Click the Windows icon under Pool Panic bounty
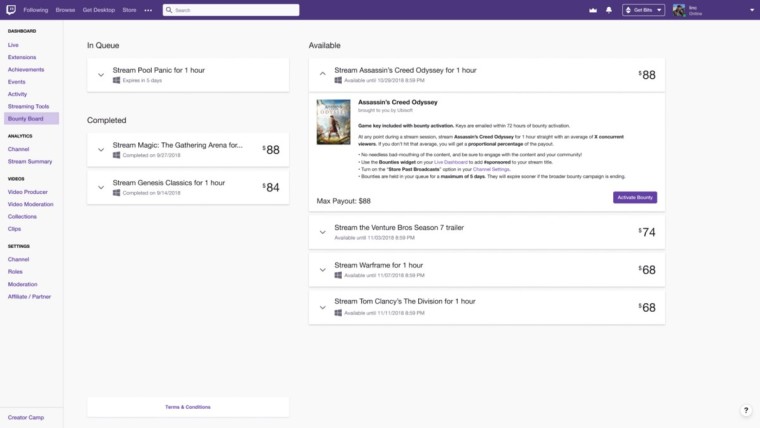Screen dimensions: 760x428 click(116, 80)
